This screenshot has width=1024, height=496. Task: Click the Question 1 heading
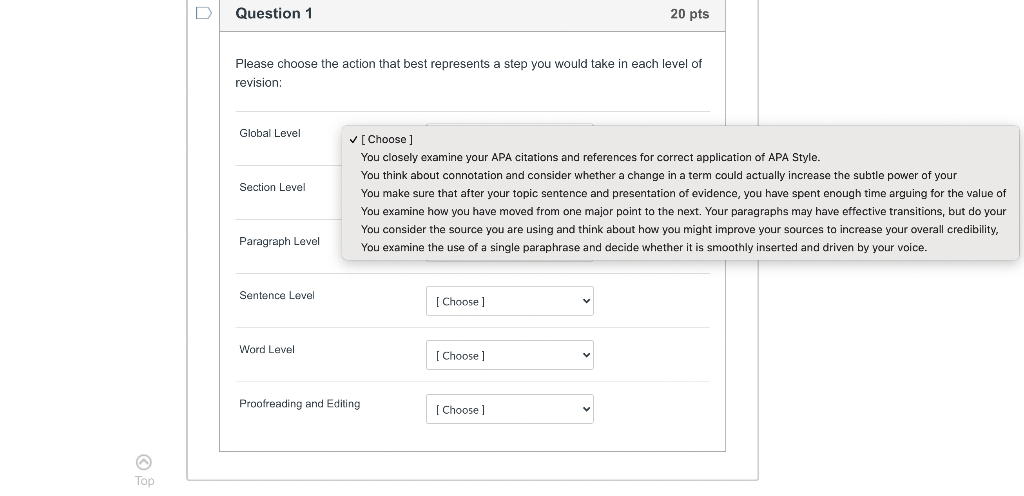(274, 14)
